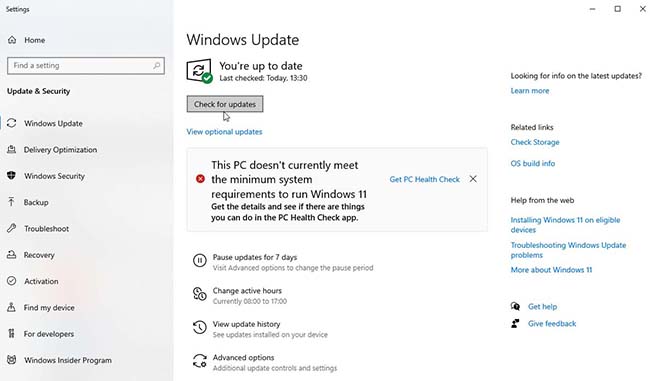Click the Give feedback link

tap(552, 323)
